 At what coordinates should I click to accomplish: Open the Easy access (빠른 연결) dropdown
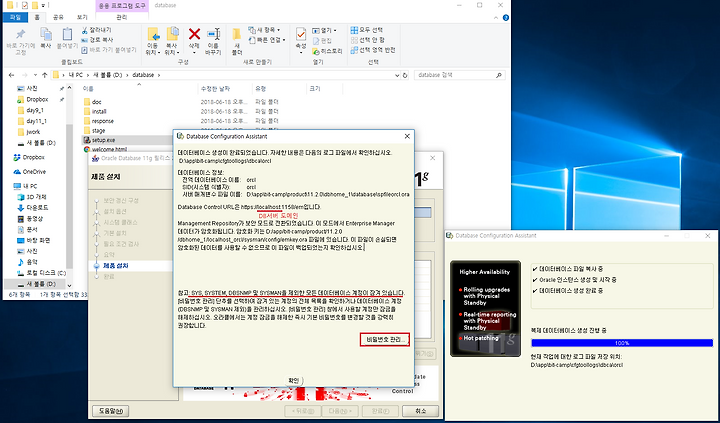point(267,40)
